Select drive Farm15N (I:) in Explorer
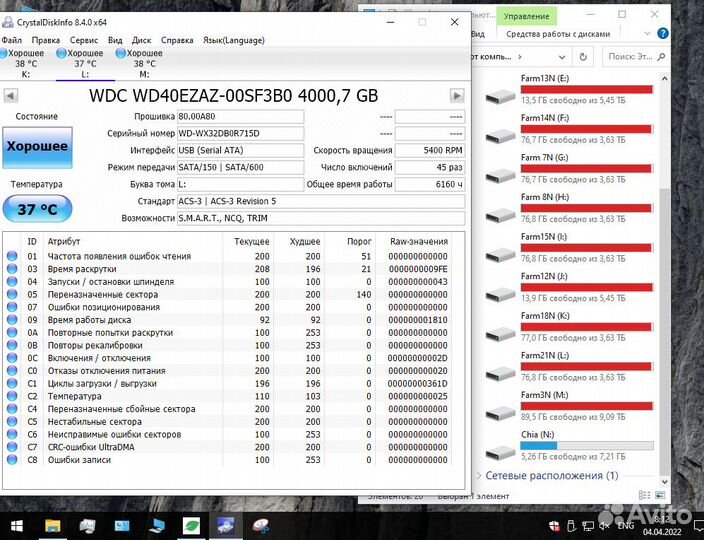This screenshot has height=540, width=704. (569, 248)
